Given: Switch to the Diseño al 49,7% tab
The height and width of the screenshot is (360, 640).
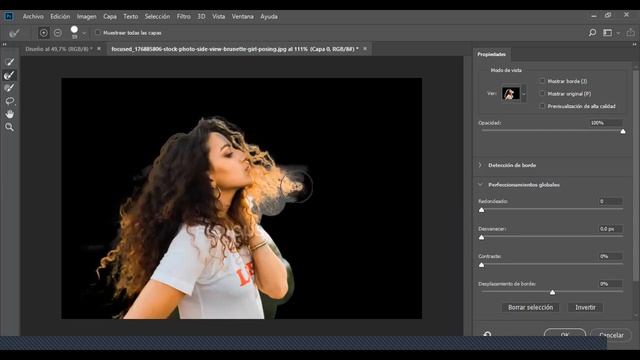Looking at the screenshot, I should point(59,49).
